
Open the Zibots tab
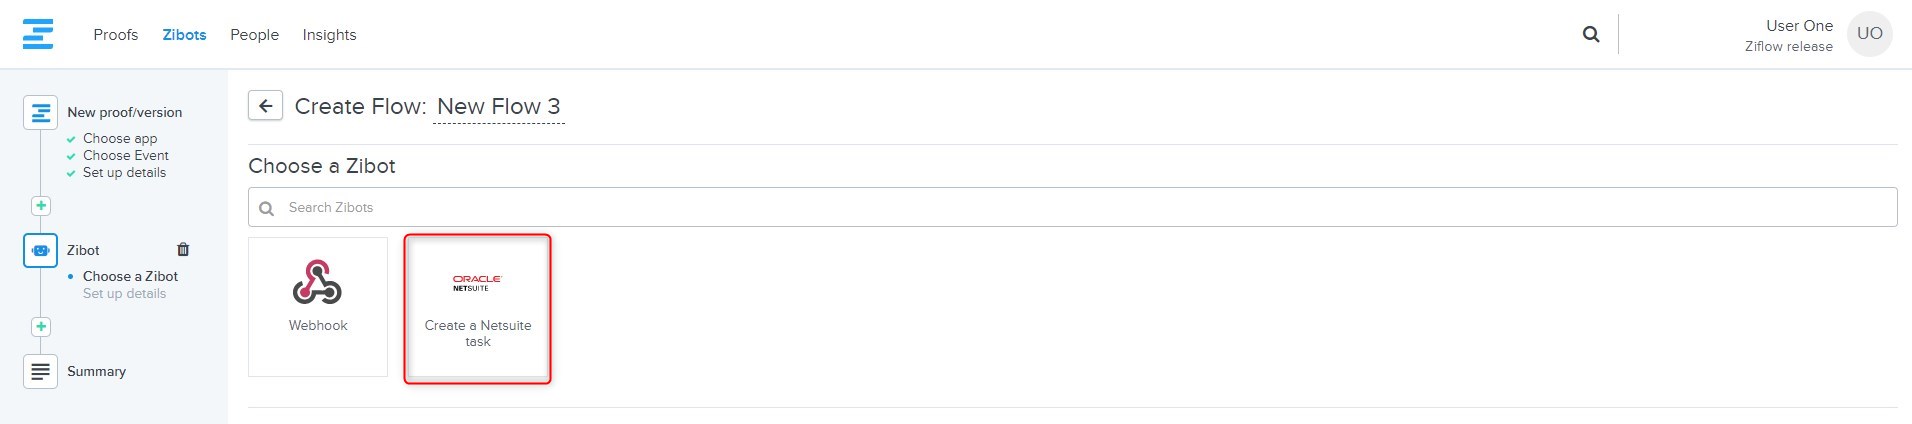point(184,34)
